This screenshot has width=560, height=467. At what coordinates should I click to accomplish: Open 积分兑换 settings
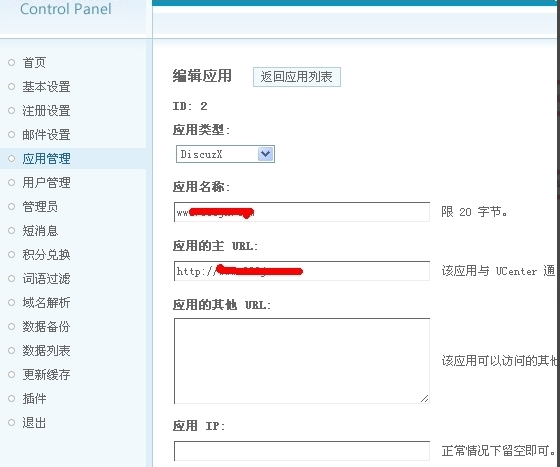tap(46, 255)
